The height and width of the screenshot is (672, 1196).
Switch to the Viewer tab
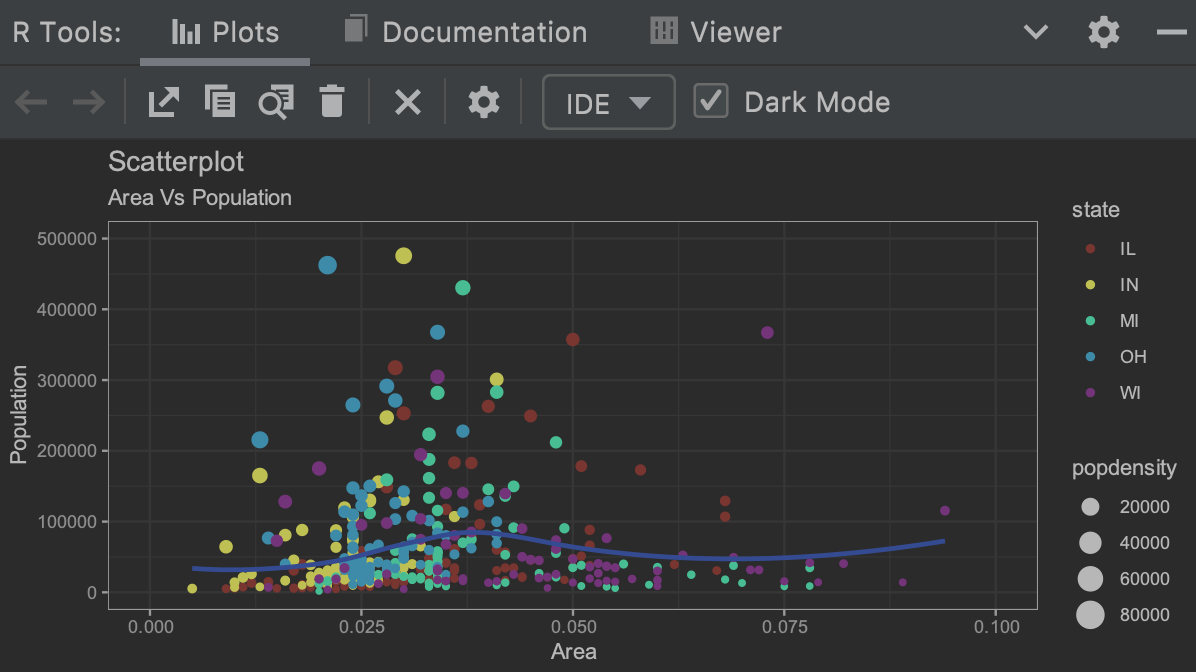click(715, 32)
